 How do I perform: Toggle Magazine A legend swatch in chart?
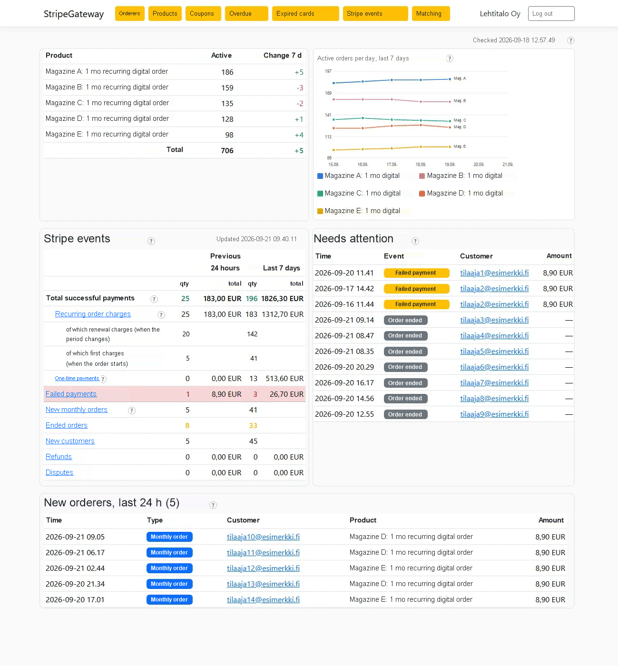[x=320, y=176]
